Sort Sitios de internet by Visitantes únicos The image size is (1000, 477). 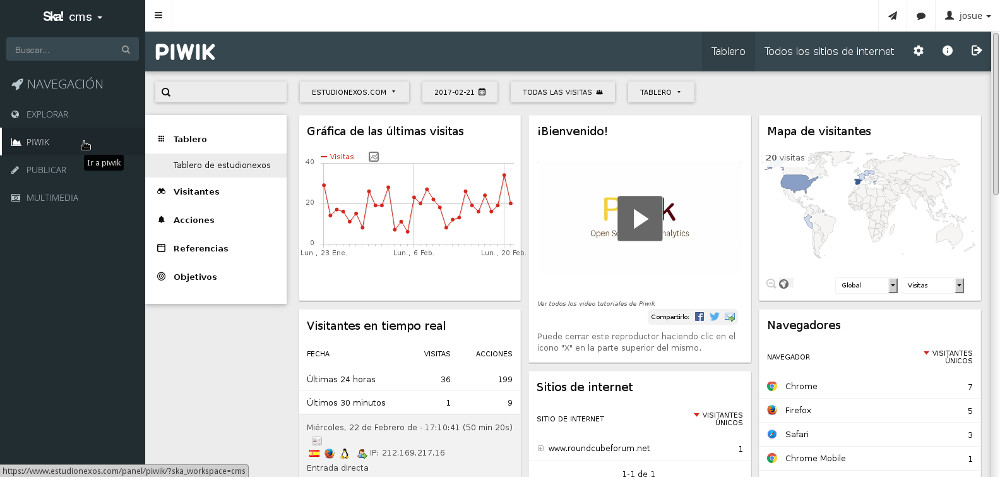pyautogui.click(x=718, y=418)
